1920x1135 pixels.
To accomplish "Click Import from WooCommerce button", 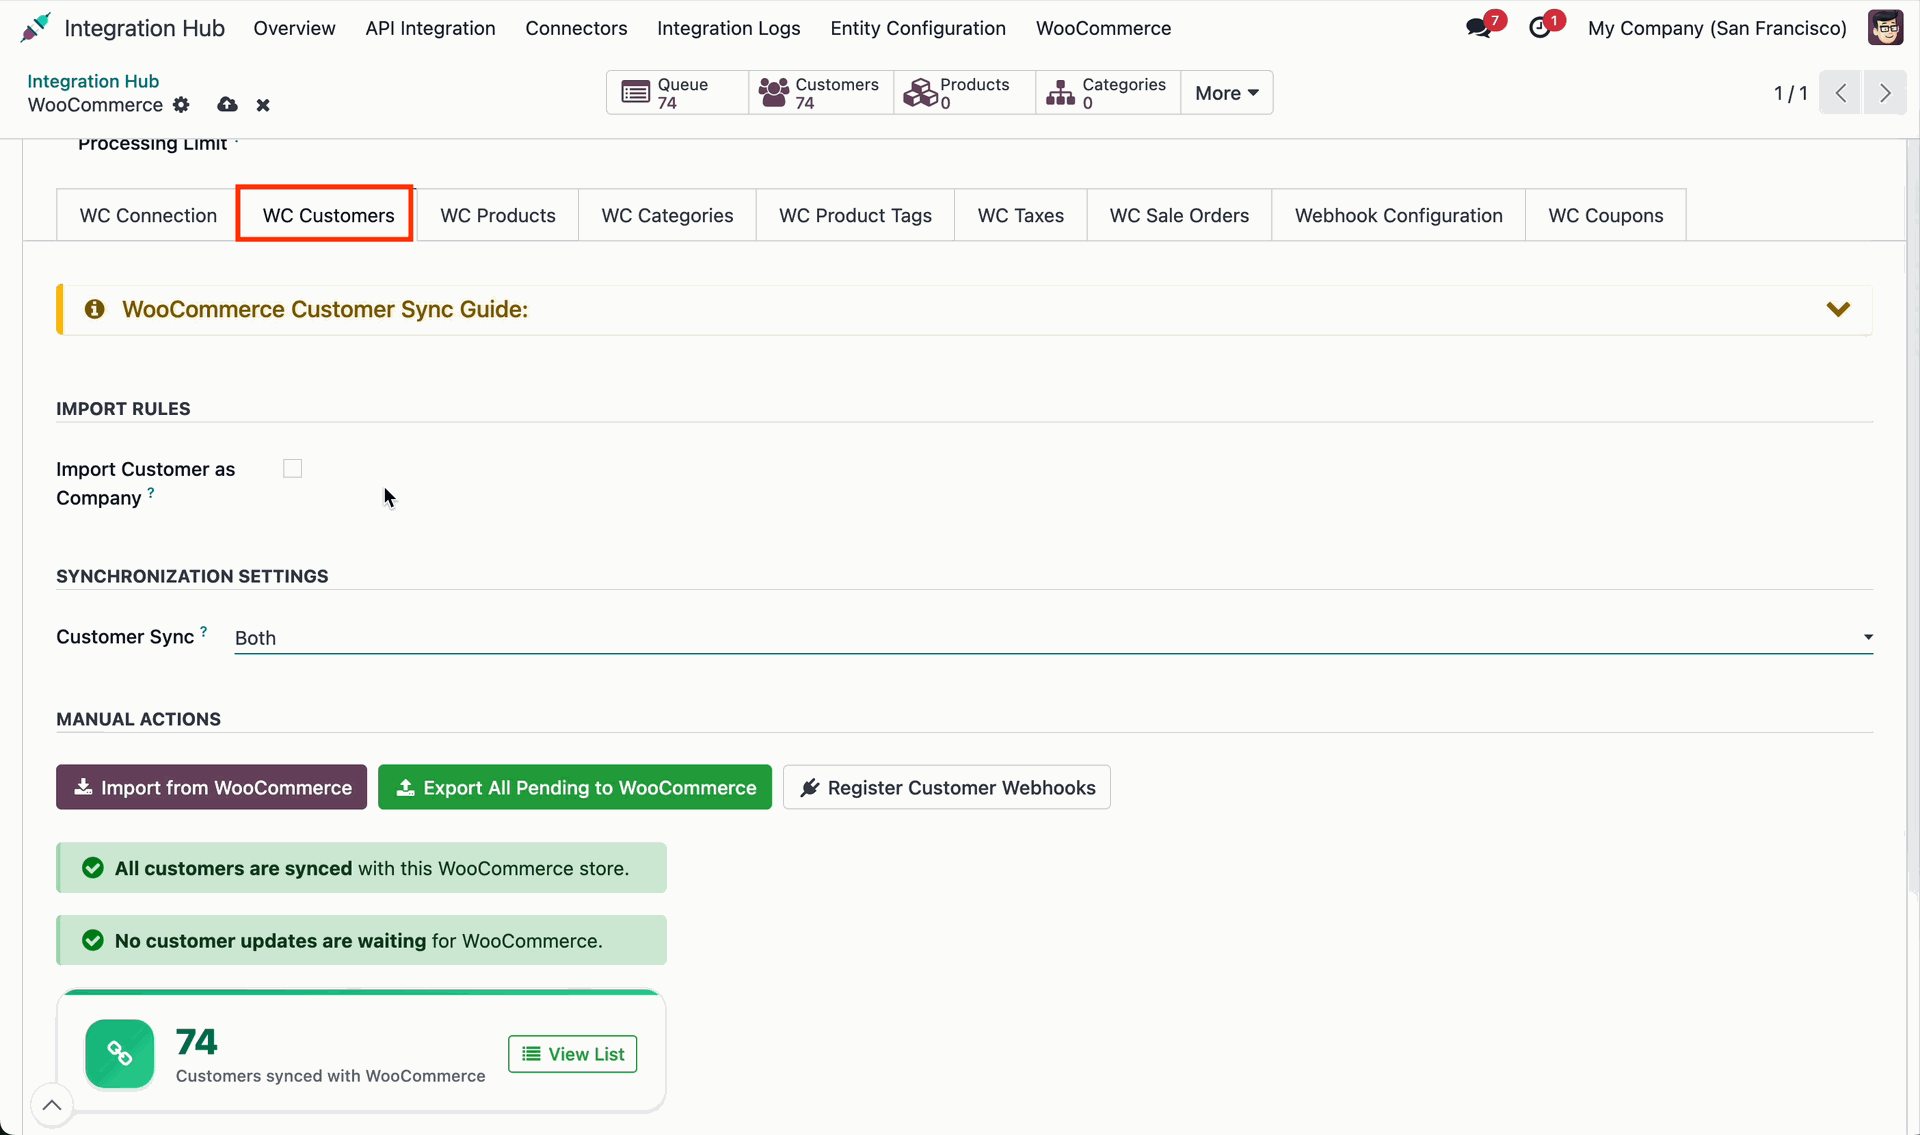I will click(x=211, y=787).
